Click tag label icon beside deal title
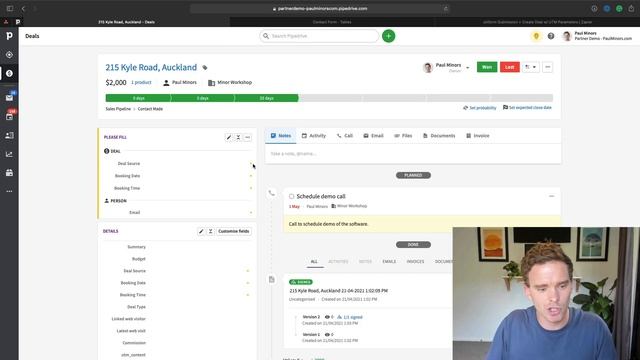This screenshot has height=360, width=640. coord(205,68)
